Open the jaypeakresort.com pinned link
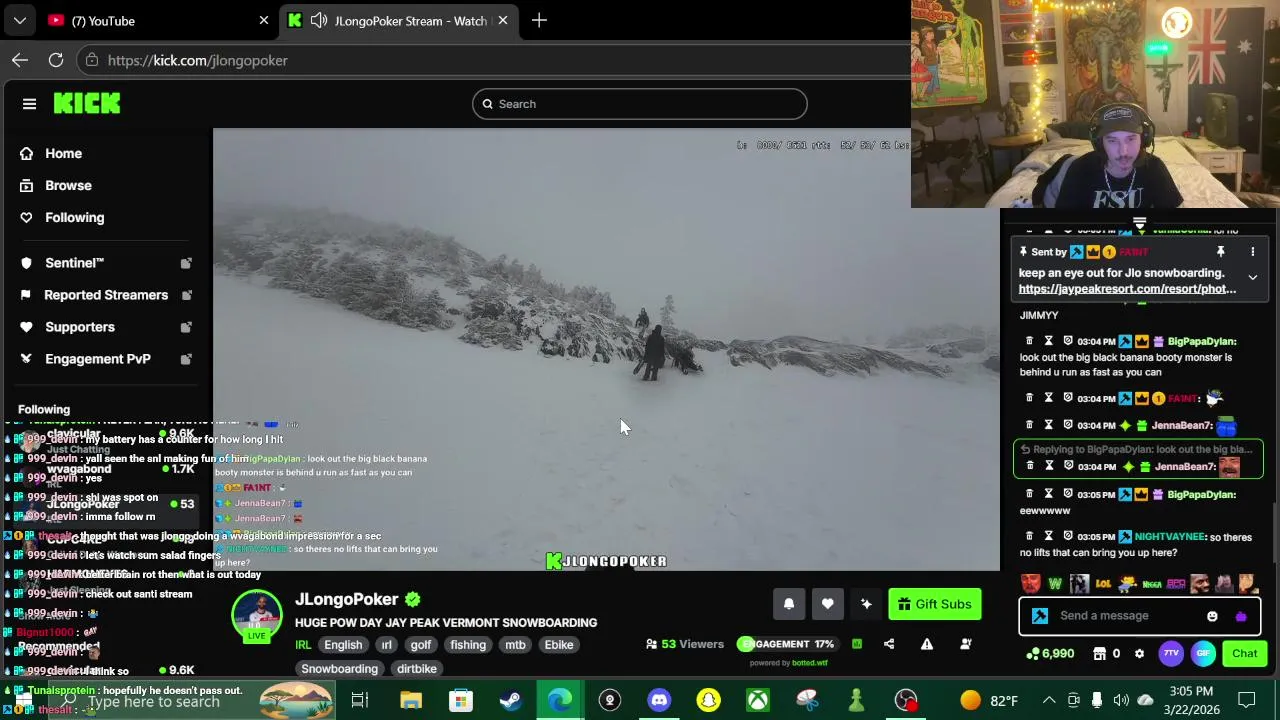Viewport: 1280px width, 720px height. pos(1127,289)
